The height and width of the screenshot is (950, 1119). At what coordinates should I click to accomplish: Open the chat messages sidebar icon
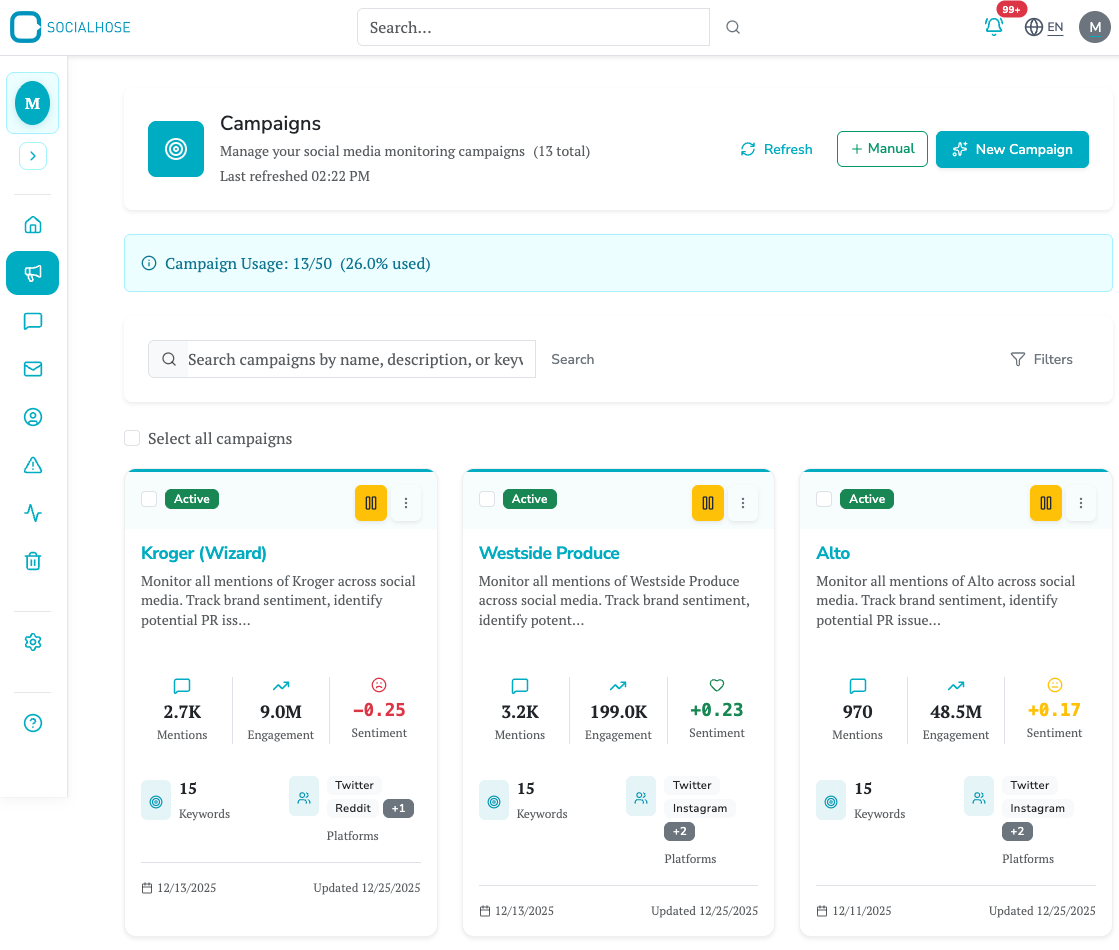pos(33,321)
